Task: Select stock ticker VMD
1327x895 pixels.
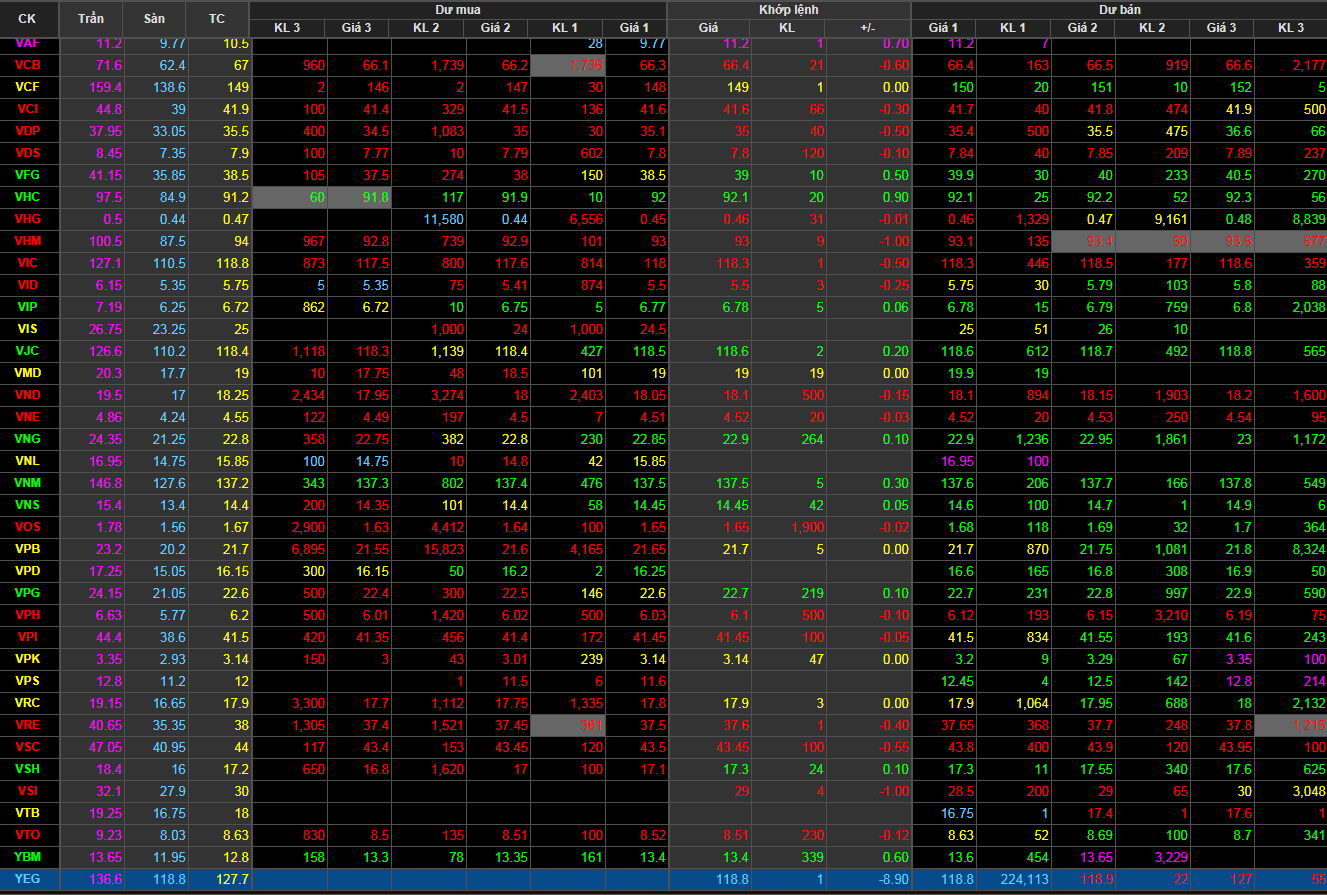Action: 28,373
